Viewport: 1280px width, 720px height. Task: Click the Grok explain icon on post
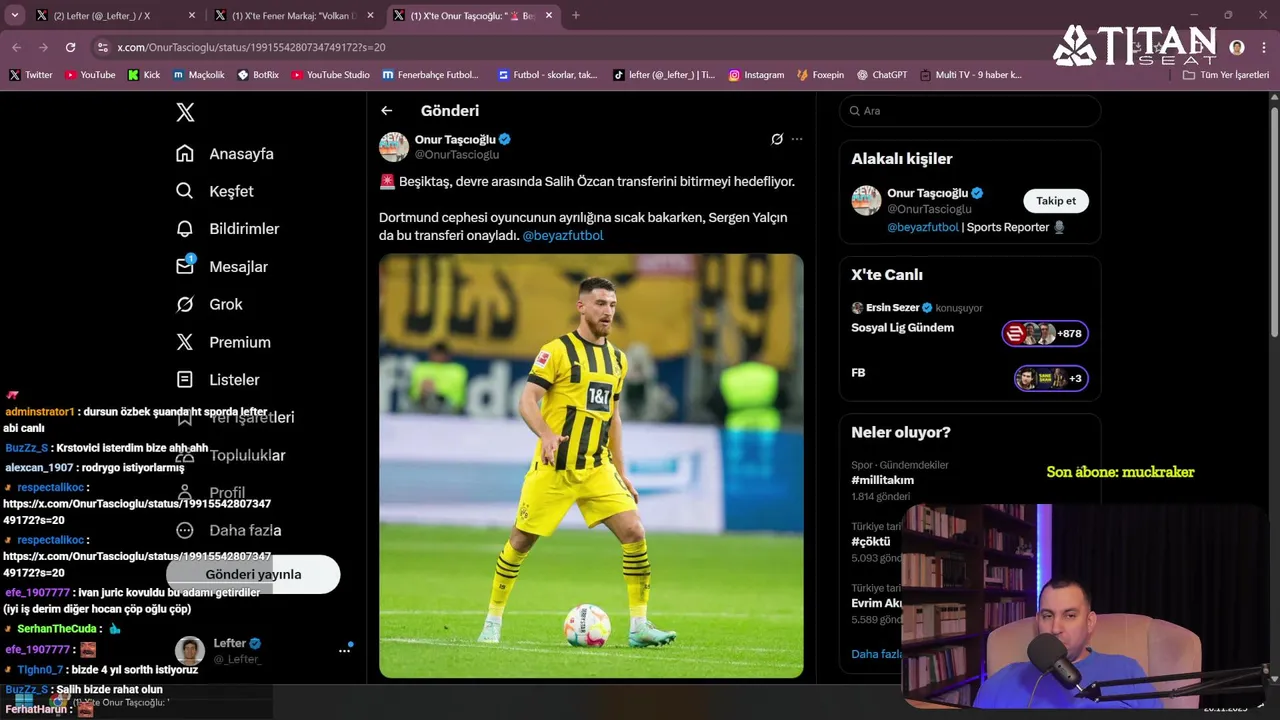coord(777,139)
